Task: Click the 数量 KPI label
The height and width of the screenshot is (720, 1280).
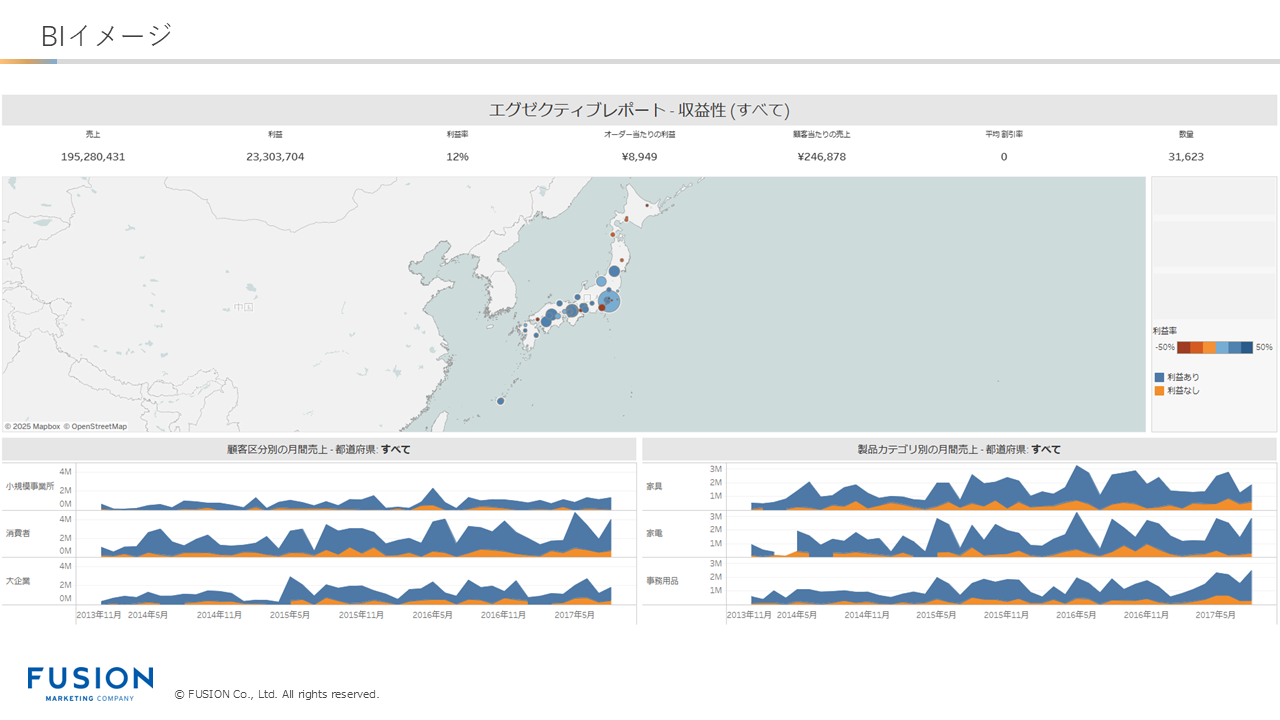Action: click(x=1186, y=134)
